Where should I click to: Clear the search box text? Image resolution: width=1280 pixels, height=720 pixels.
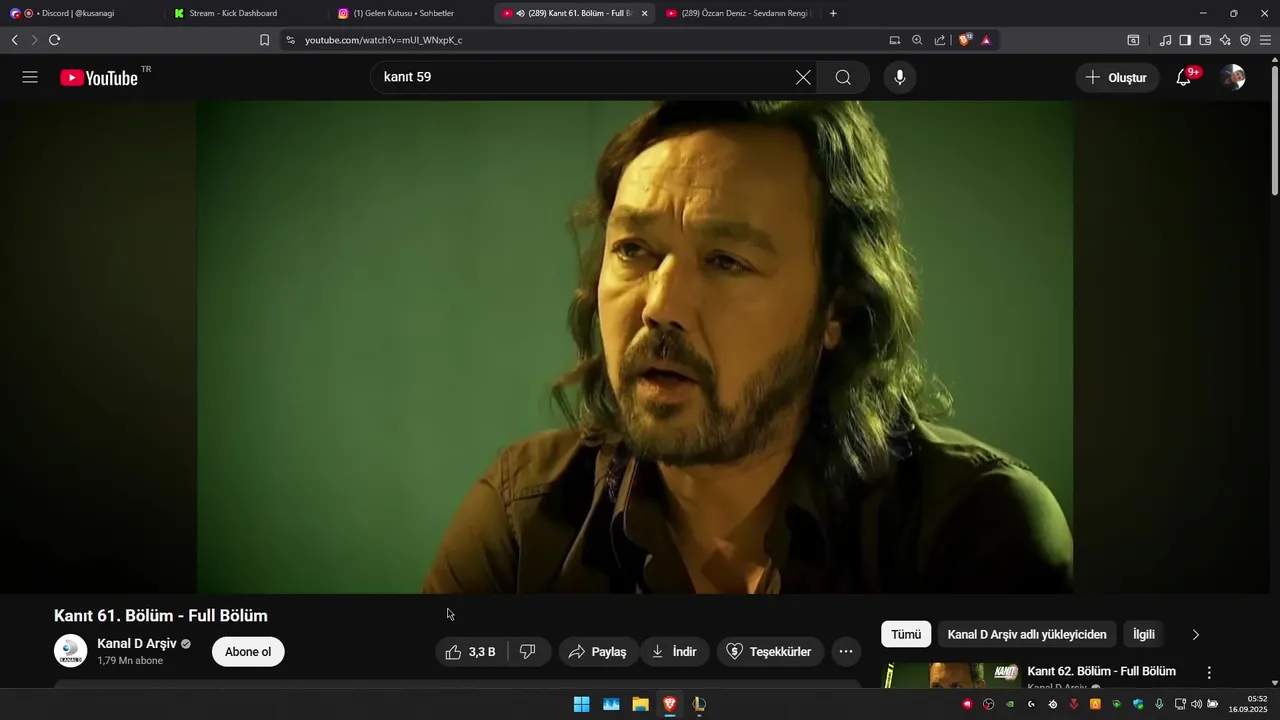coord(803,77)
